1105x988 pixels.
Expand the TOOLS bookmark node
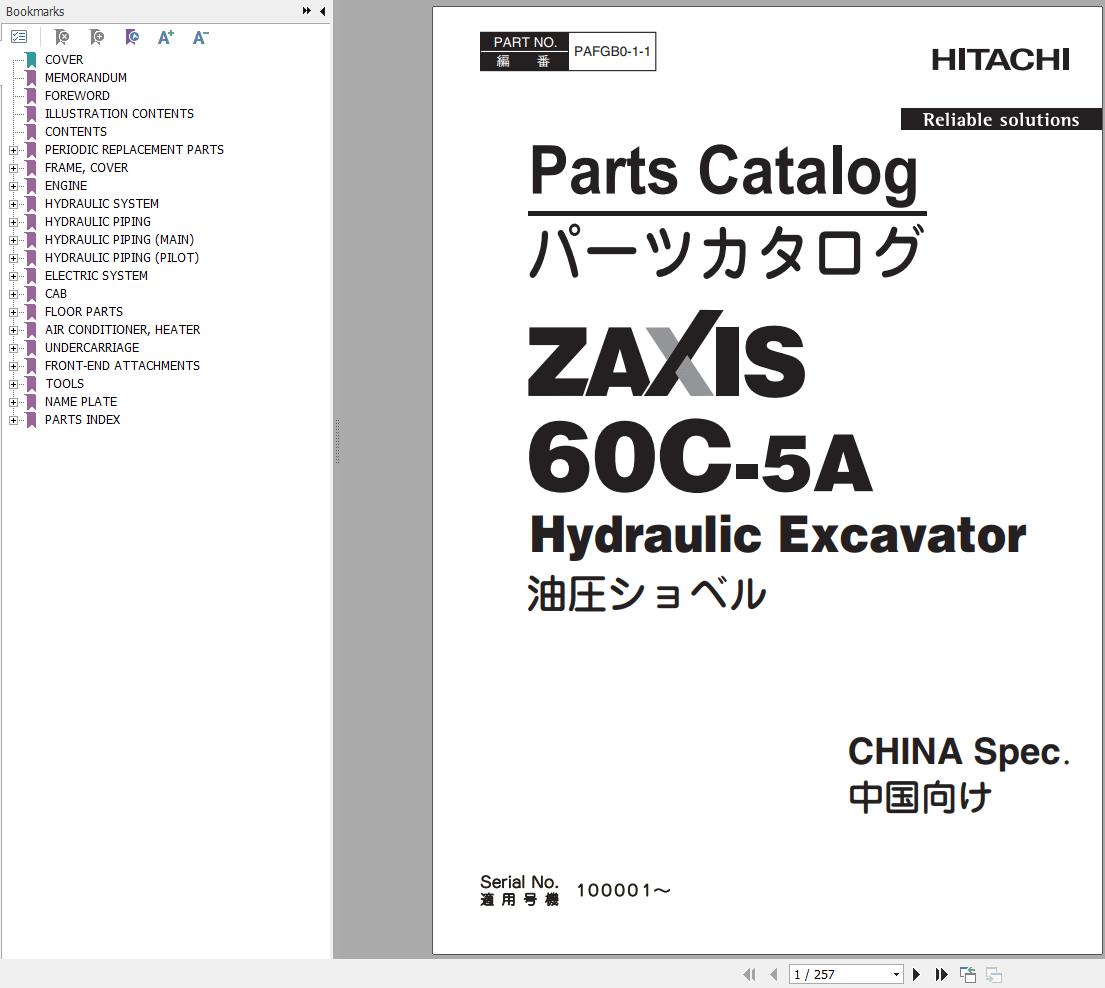(13, 384)
